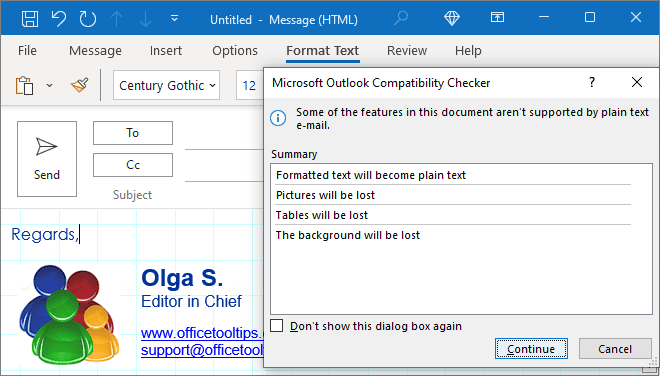Open the Review tab

[407, 51]
